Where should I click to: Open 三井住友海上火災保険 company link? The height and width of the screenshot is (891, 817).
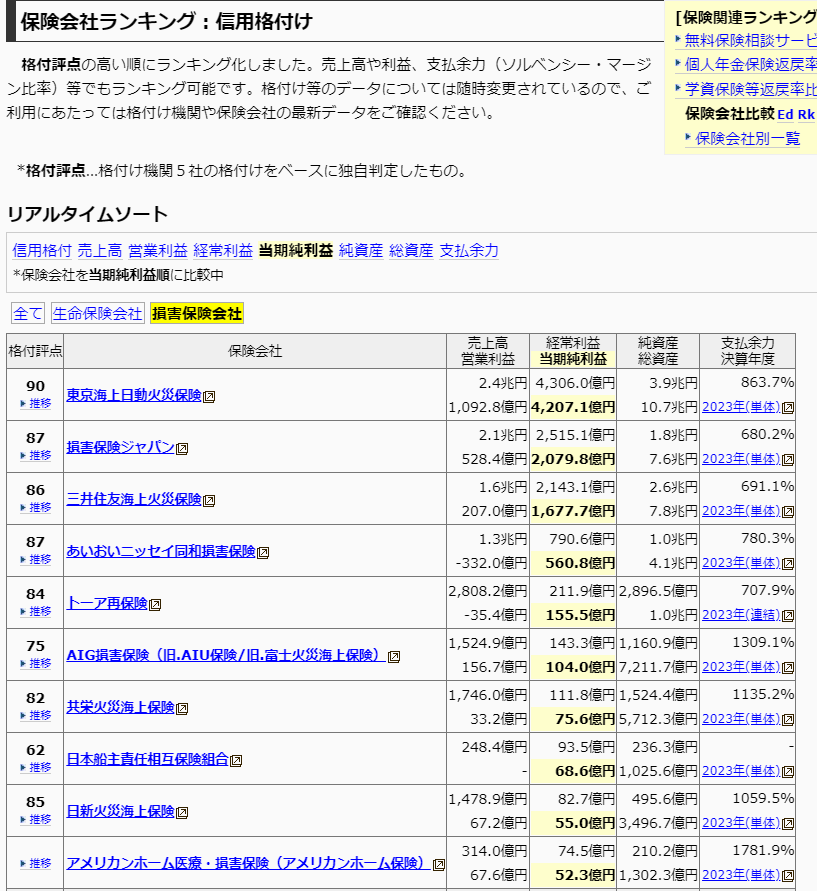[134, 499]
